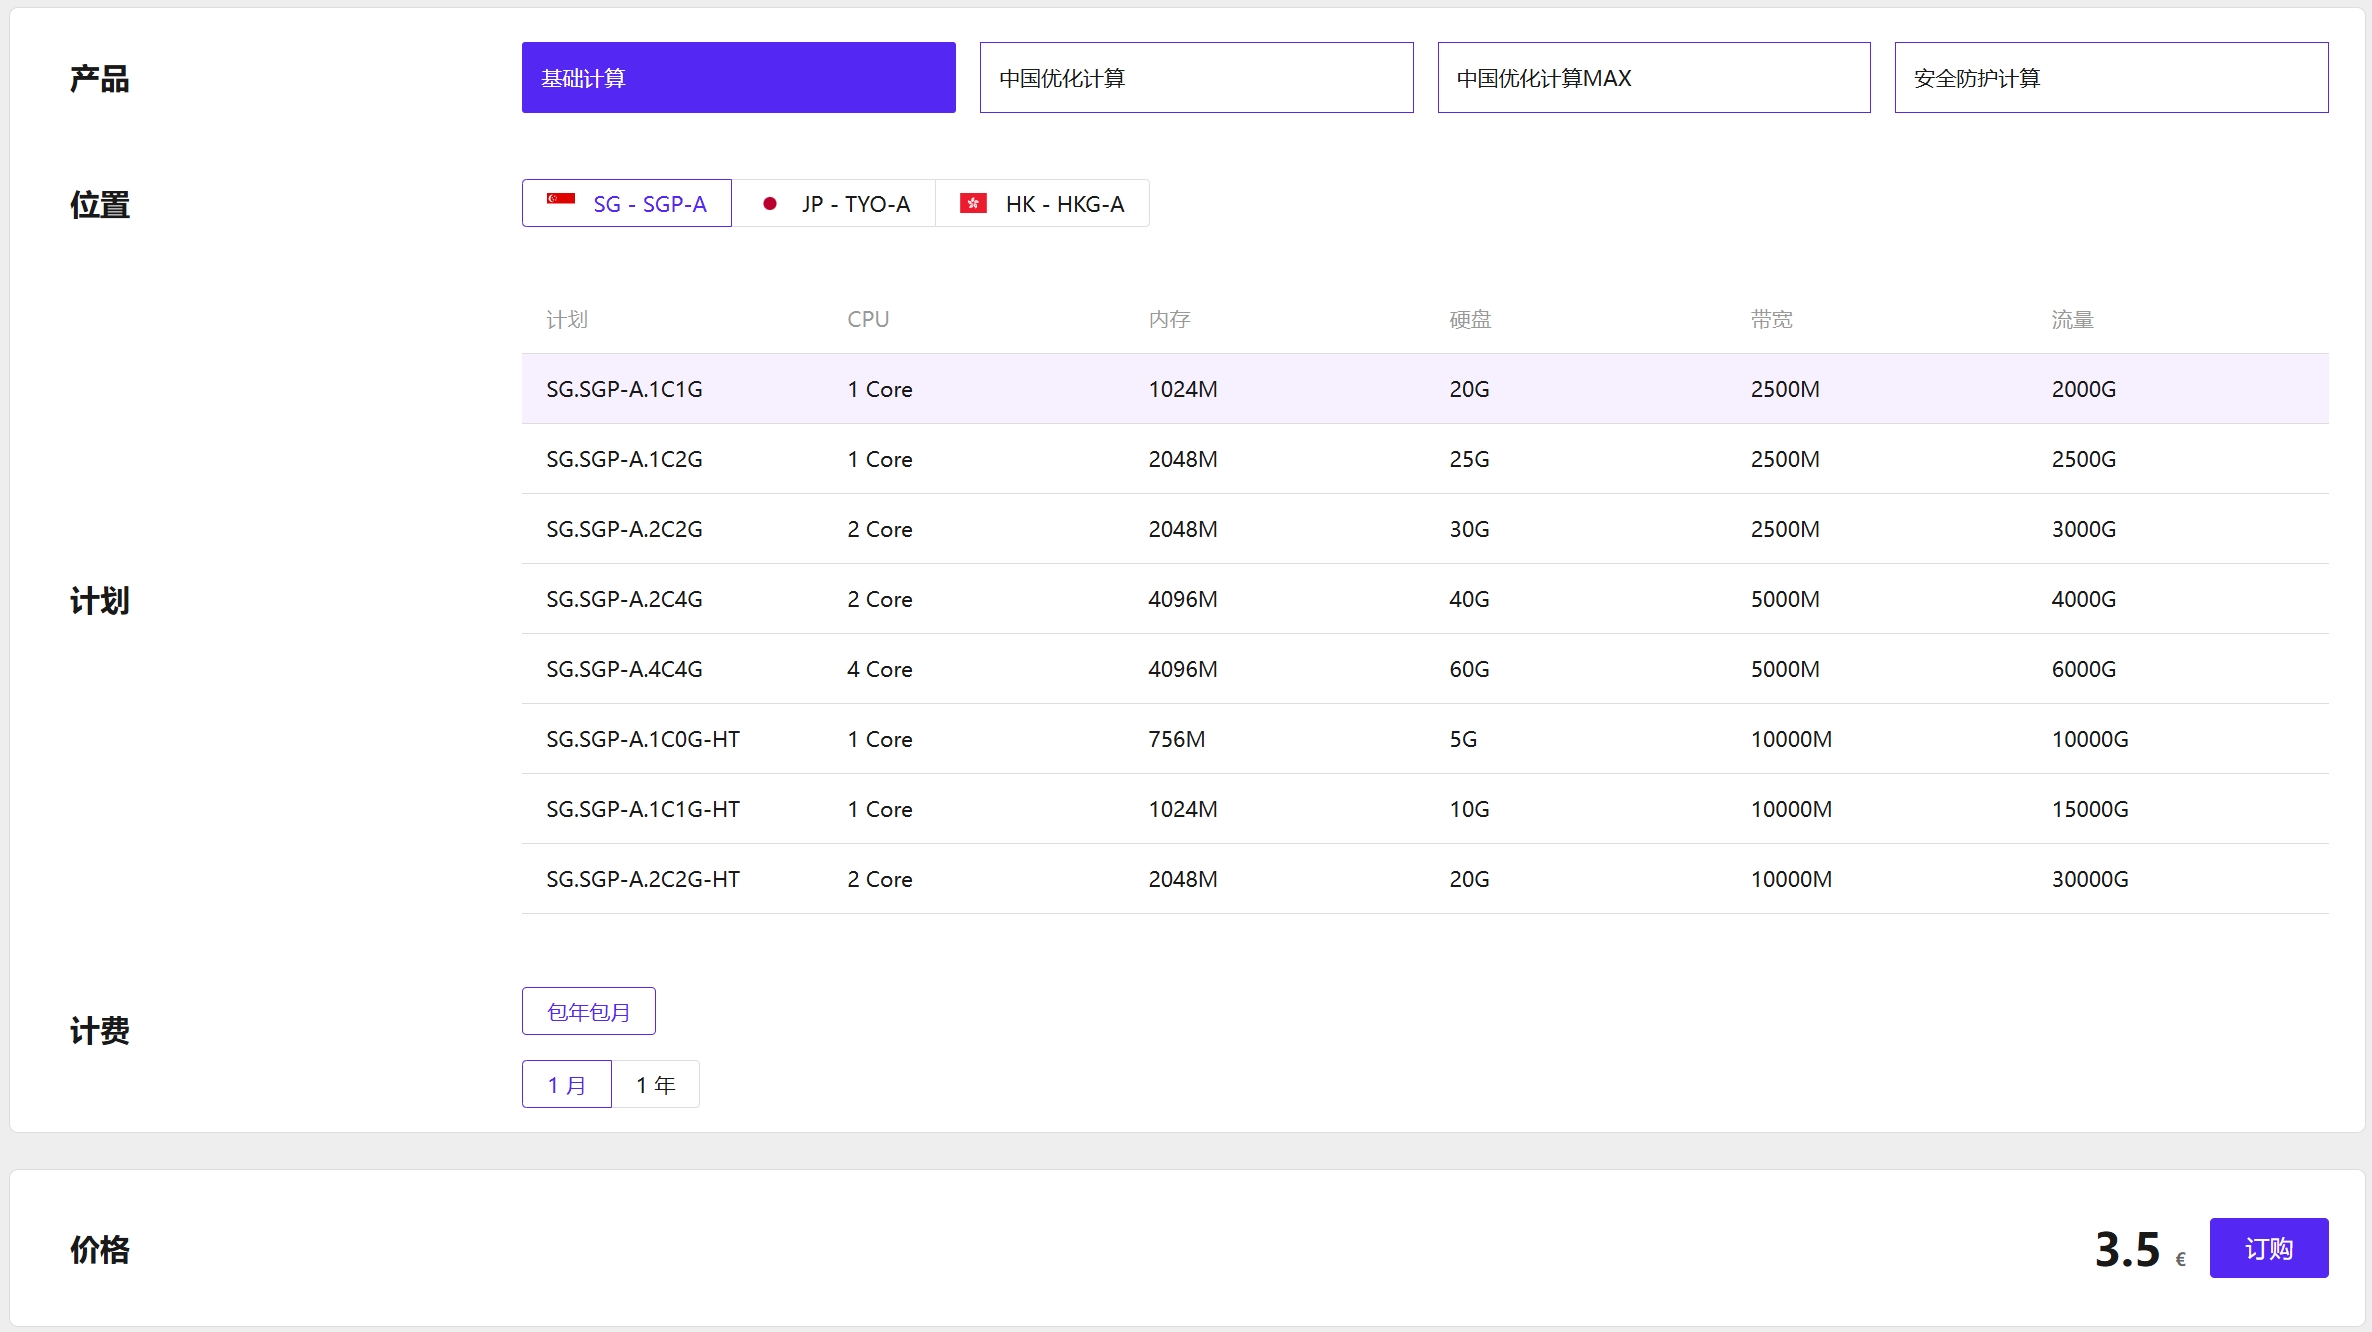Switch to 中国优化计算 product
This screenshot has width=2372, height=1332.
(x=1196, y=78)
